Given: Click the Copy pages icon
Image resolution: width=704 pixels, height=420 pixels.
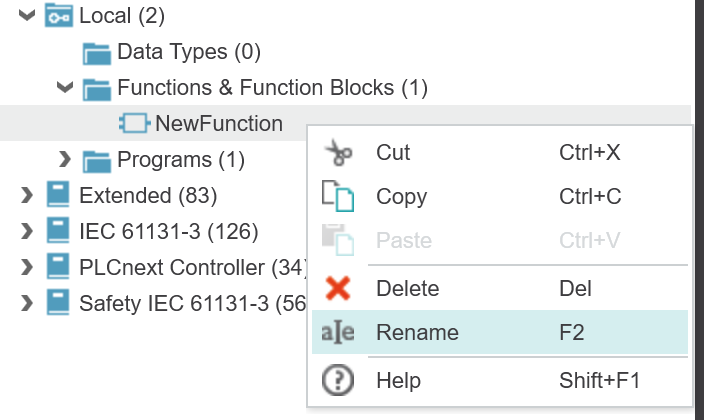Looking at the screenshot, I should point(338,196).
